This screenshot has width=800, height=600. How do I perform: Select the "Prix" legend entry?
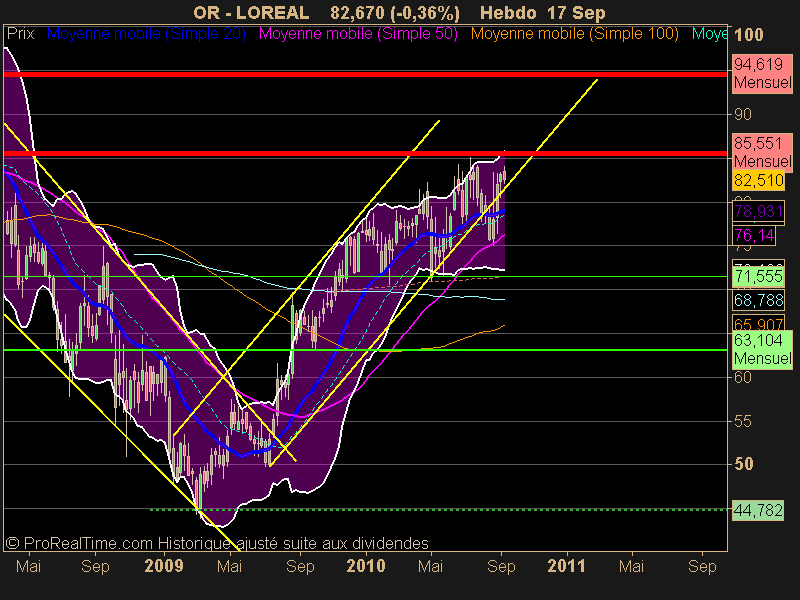tap(20, 34)
